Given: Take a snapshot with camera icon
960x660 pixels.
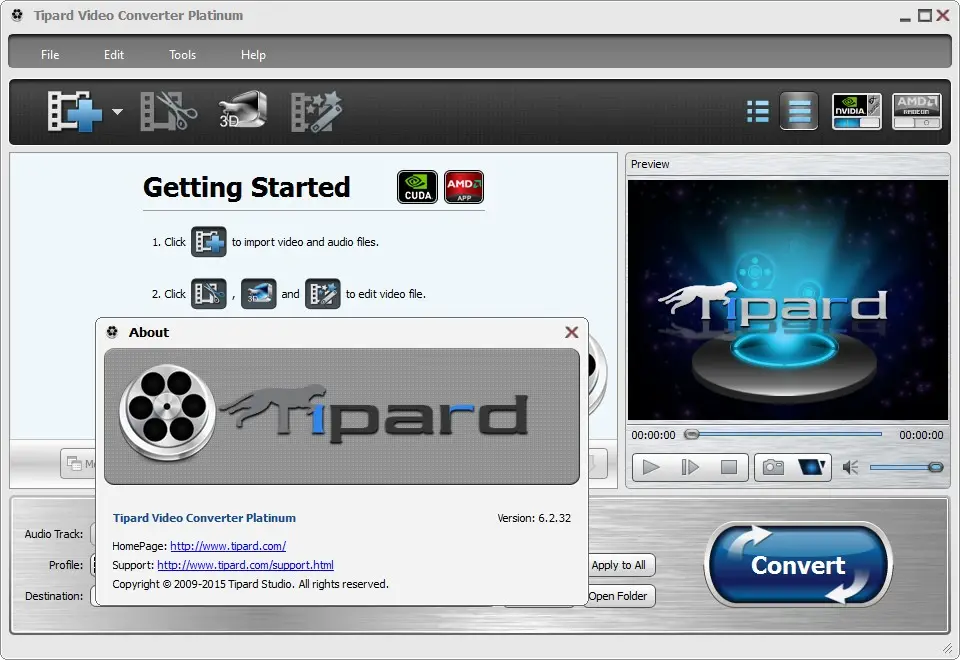Looking at the screenshot, I should (x=773, y=468).
